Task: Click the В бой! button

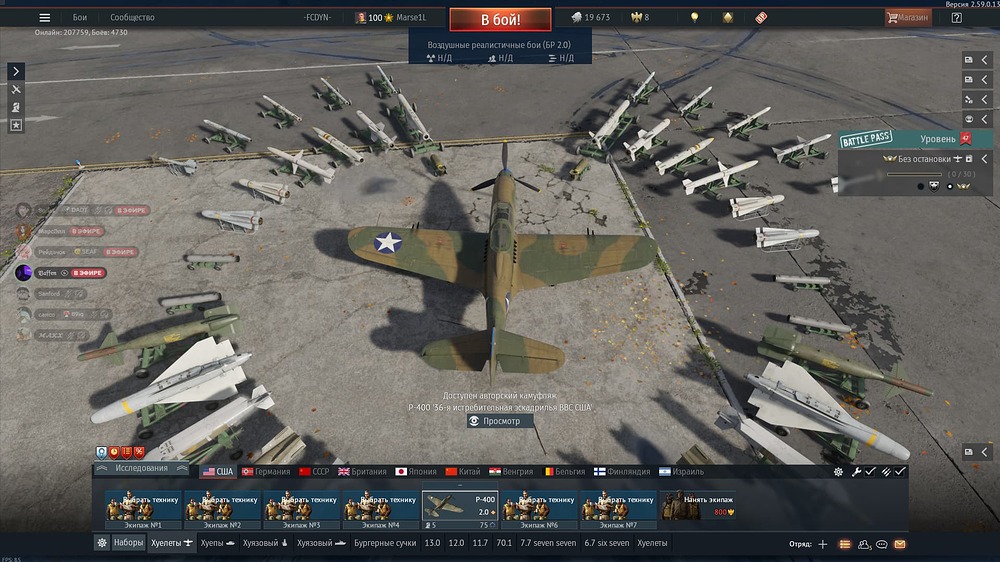Action: click(501, 20)
